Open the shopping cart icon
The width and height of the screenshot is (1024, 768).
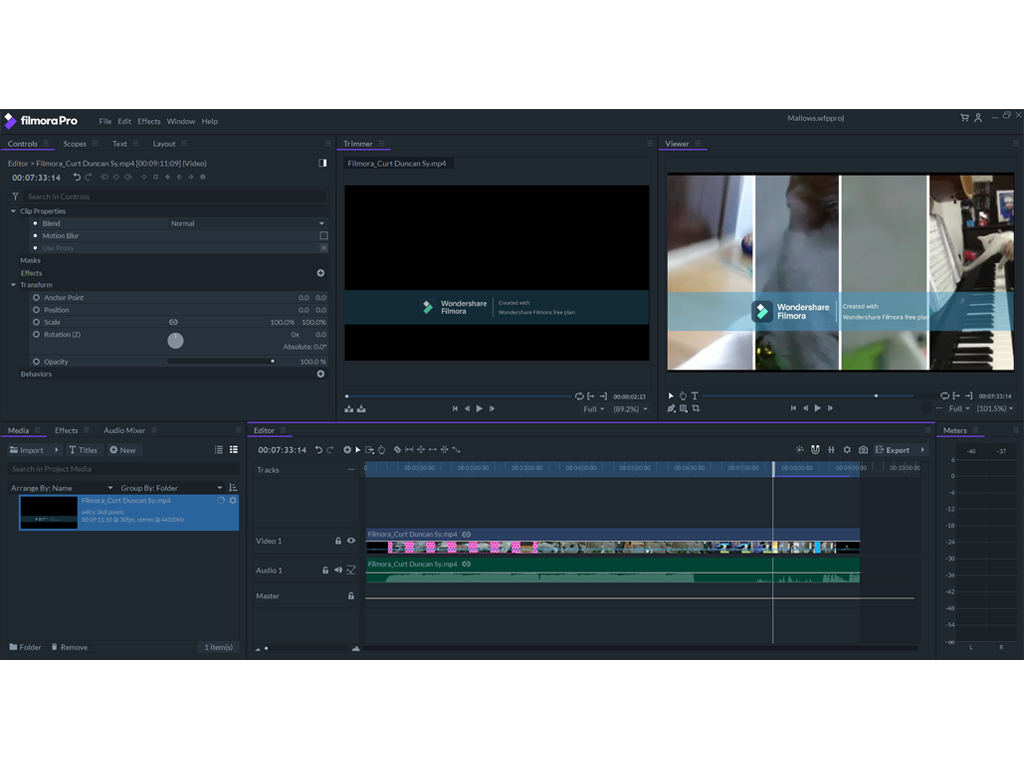click(965, 118)
